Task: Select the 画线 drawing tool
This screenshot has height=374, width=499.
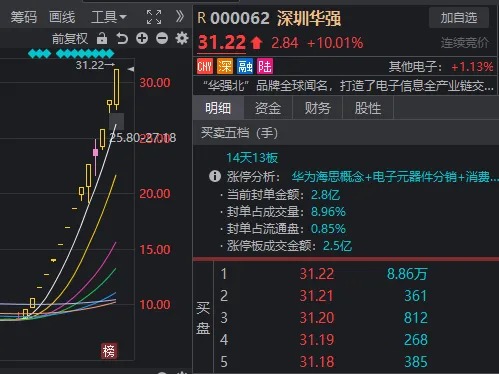Action: 62,17
